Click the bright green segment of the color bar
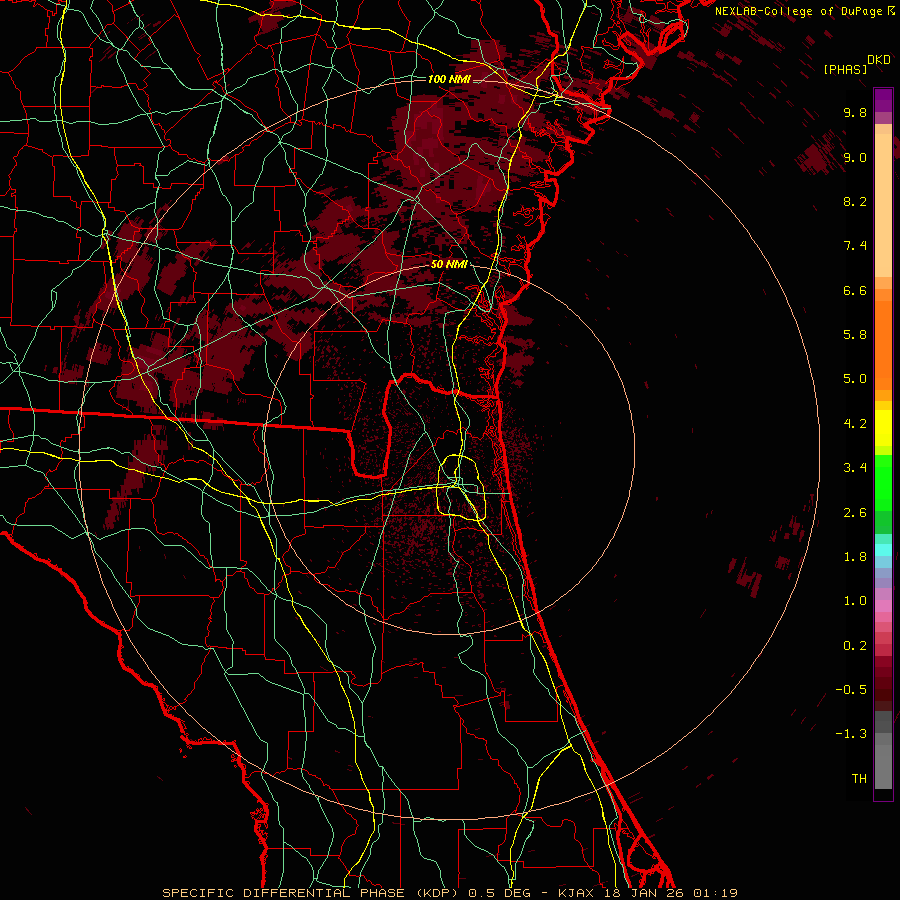The height and width of the screenshot is (900, 900). [883, 483]
